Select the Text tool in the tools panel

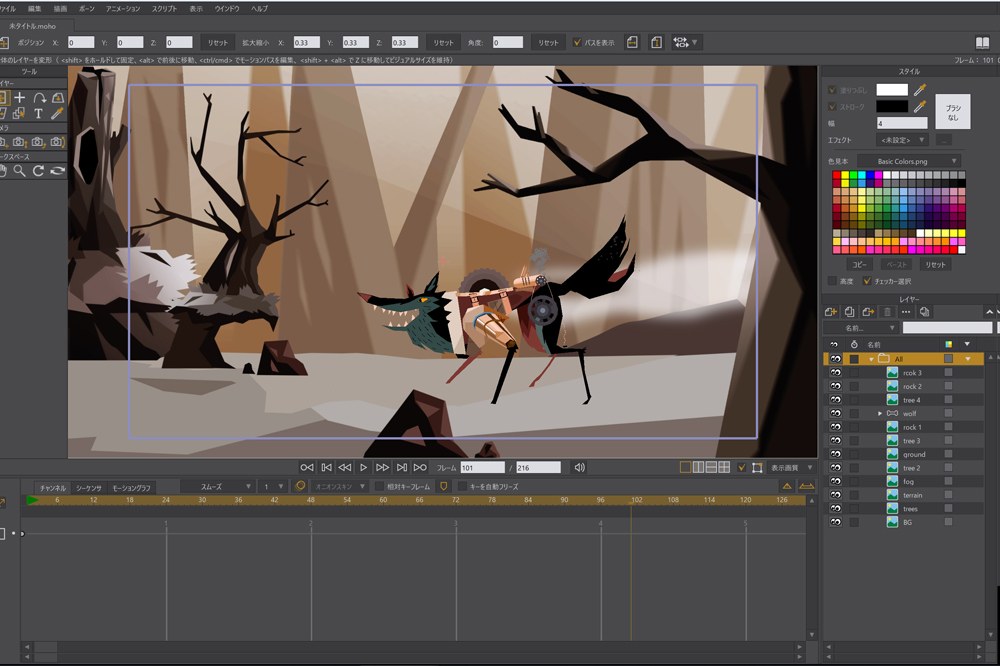coord(39,114)
